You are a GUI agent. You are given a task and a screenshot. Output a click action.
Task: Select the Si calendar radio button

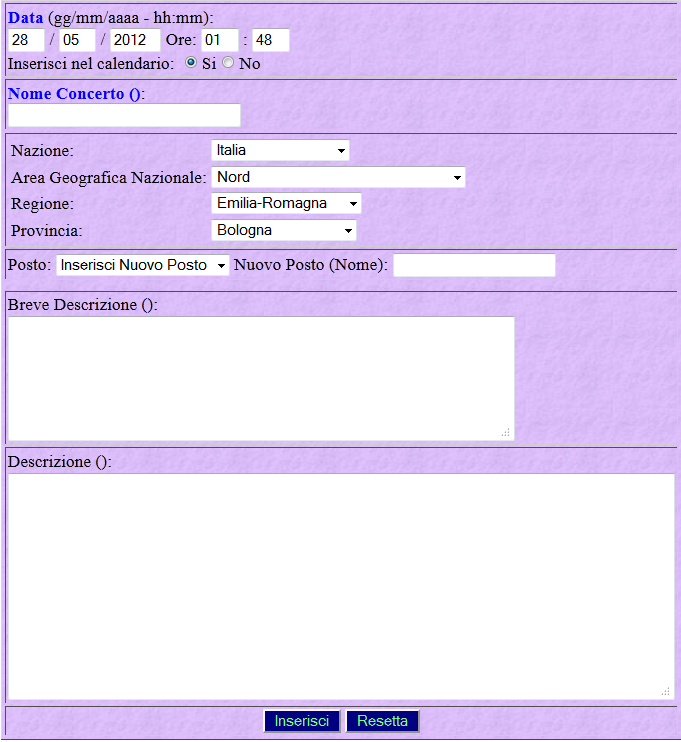tap(191, 62)
